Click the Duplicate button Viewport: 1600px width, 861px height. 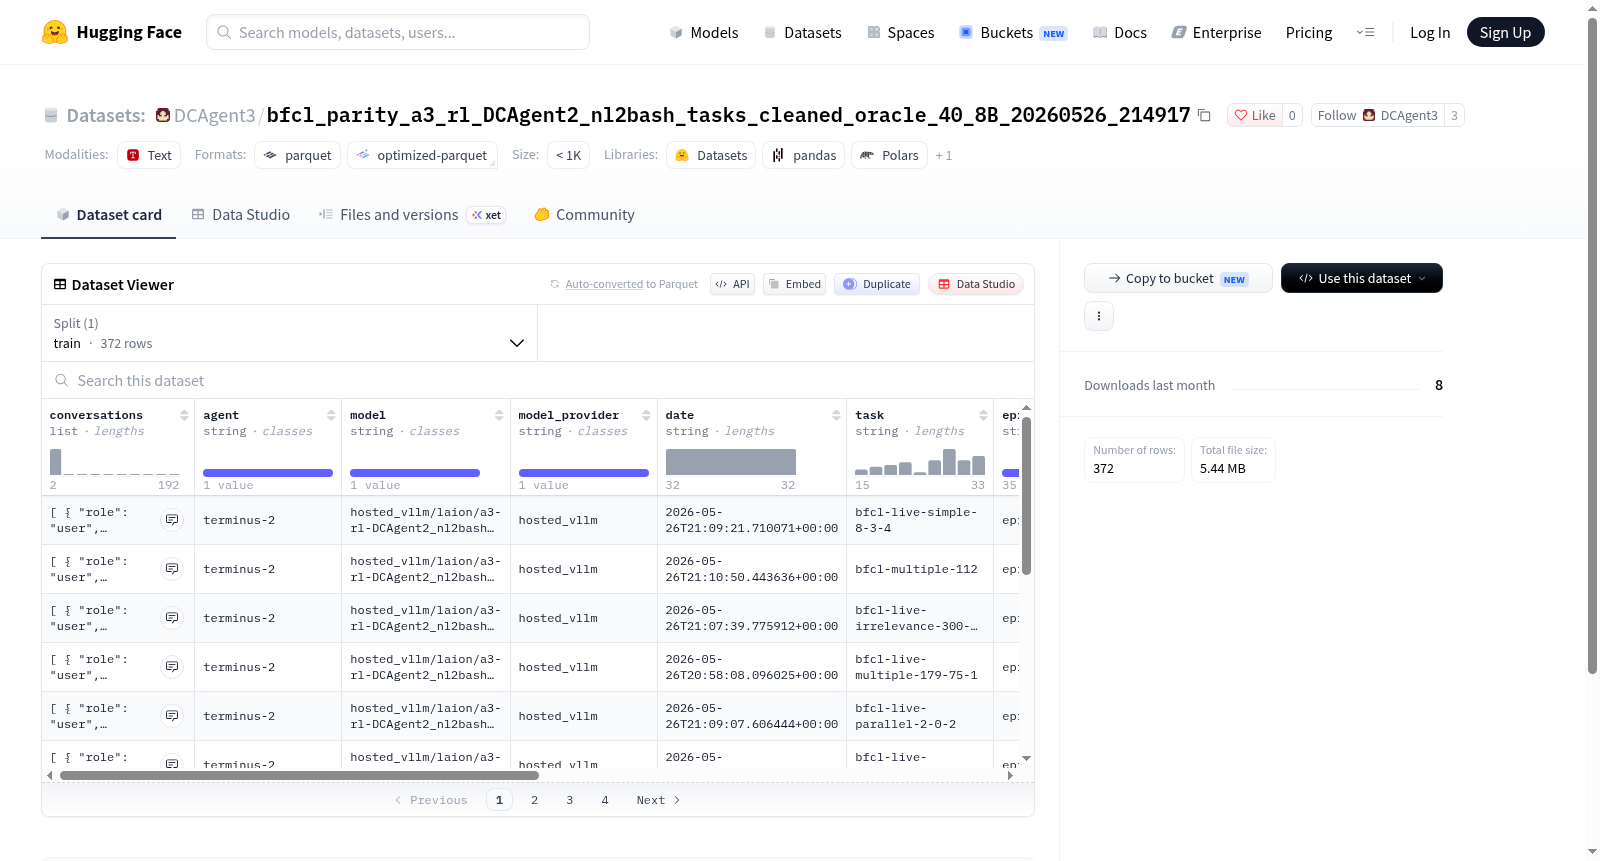(x=877, y=284)
